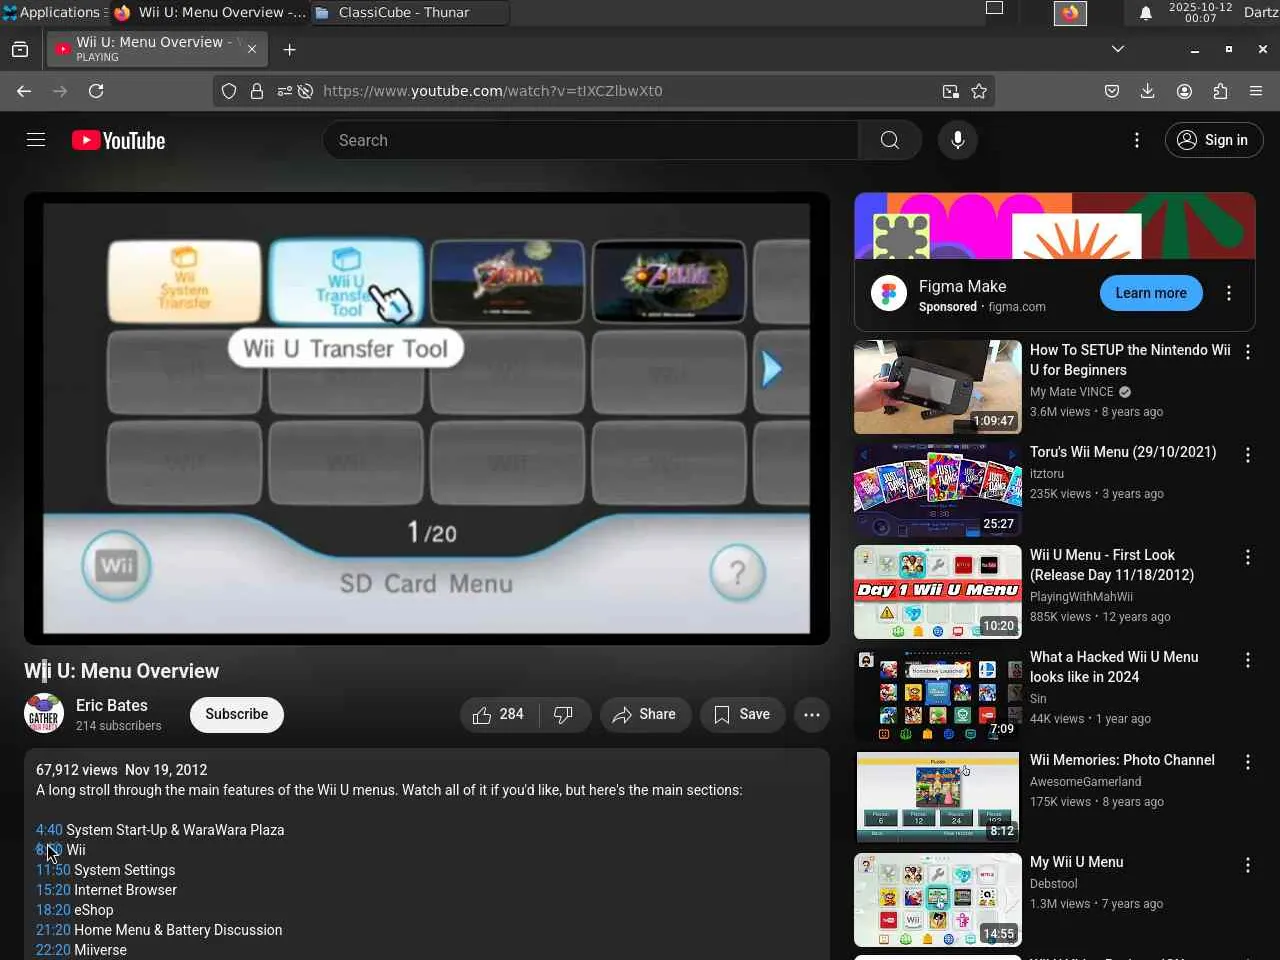Image resolution: width=1280 pixels, height=960 pixels.
Task: Open Hacked Wii U Menu 2024 thumbnail
Action: pos(938,695)
